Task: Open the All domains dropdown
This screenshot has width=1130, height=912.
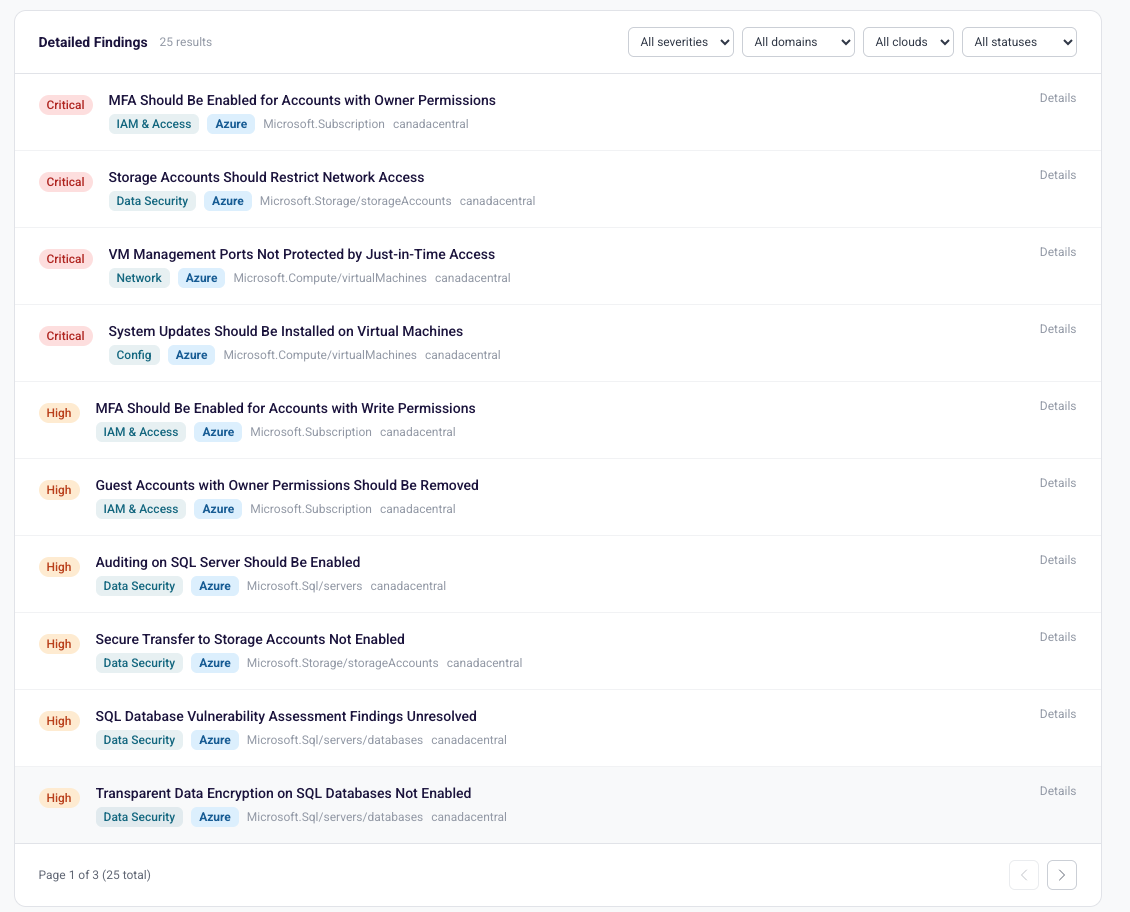Action: (798, 42)
